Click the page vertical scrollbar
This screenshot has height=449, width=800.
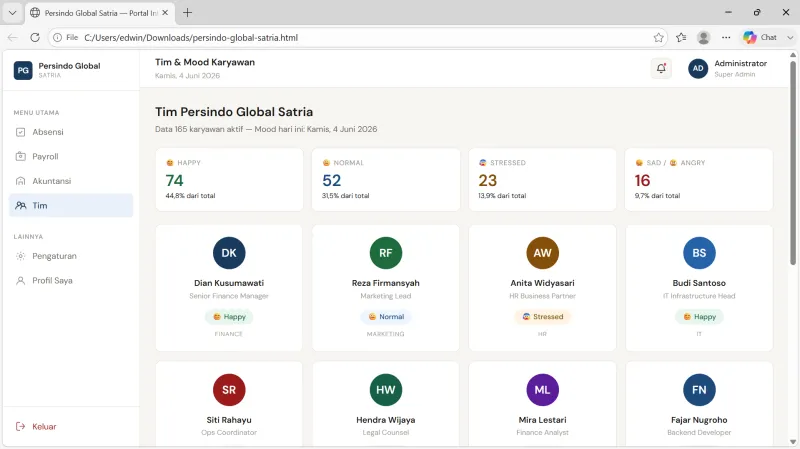pyautogui.click(x=793, y=163)
